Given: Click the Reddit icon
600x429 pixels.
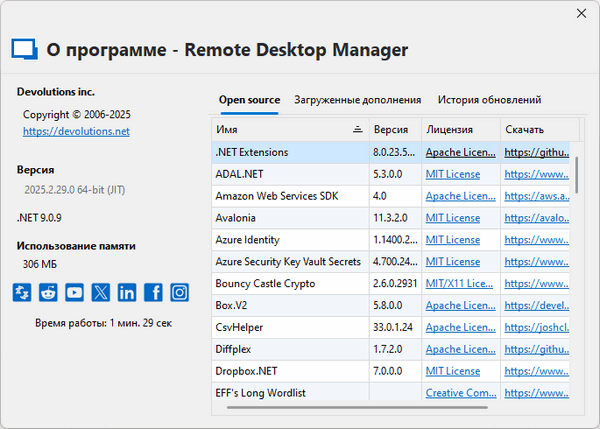Looking at the screenshot, I should [48, 292].
